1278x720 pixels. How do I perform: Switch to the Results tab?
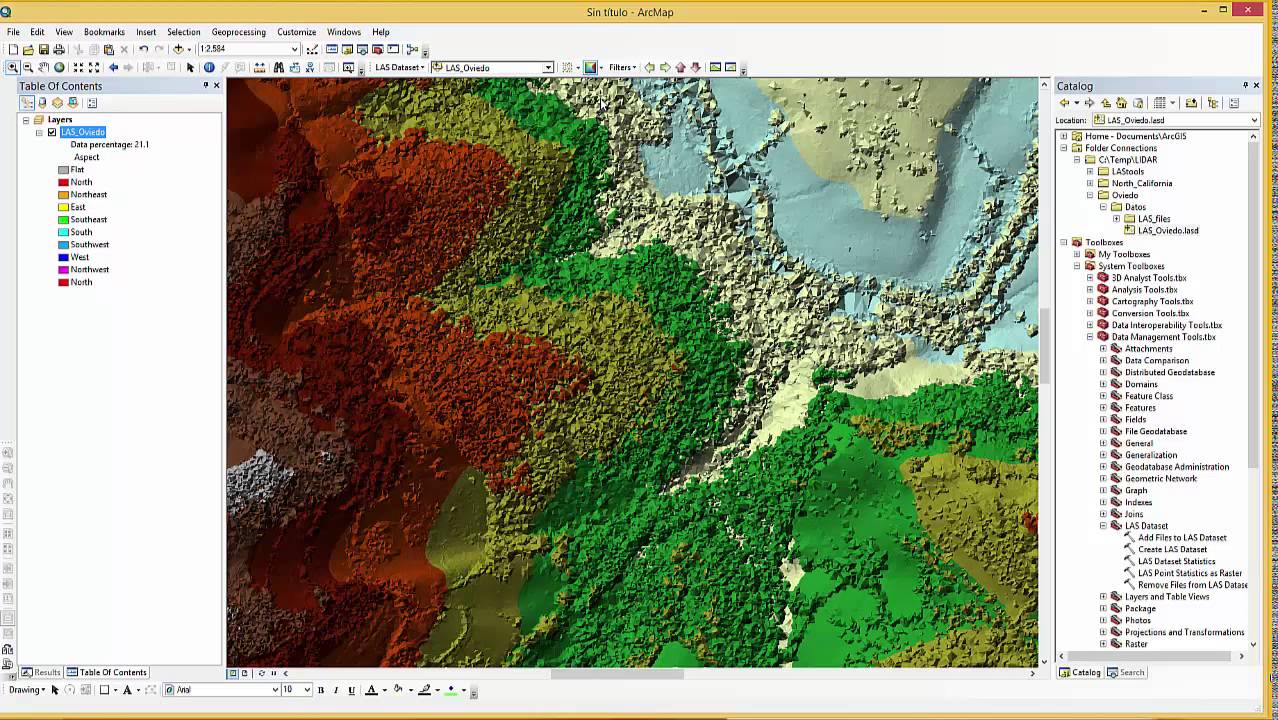pyautogui.click(x=41, y=672)
